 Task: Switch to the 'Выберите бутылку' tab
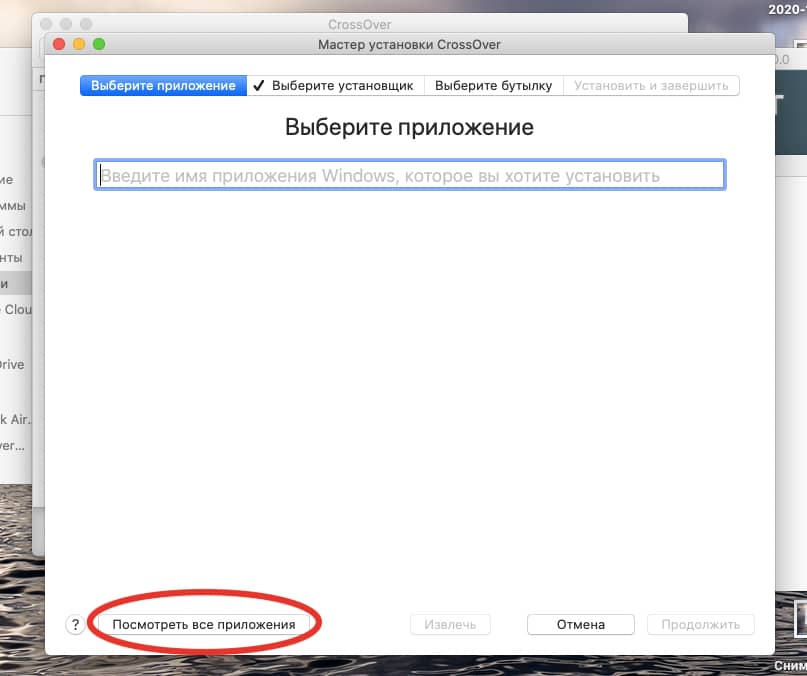click(x=494, y=85)
